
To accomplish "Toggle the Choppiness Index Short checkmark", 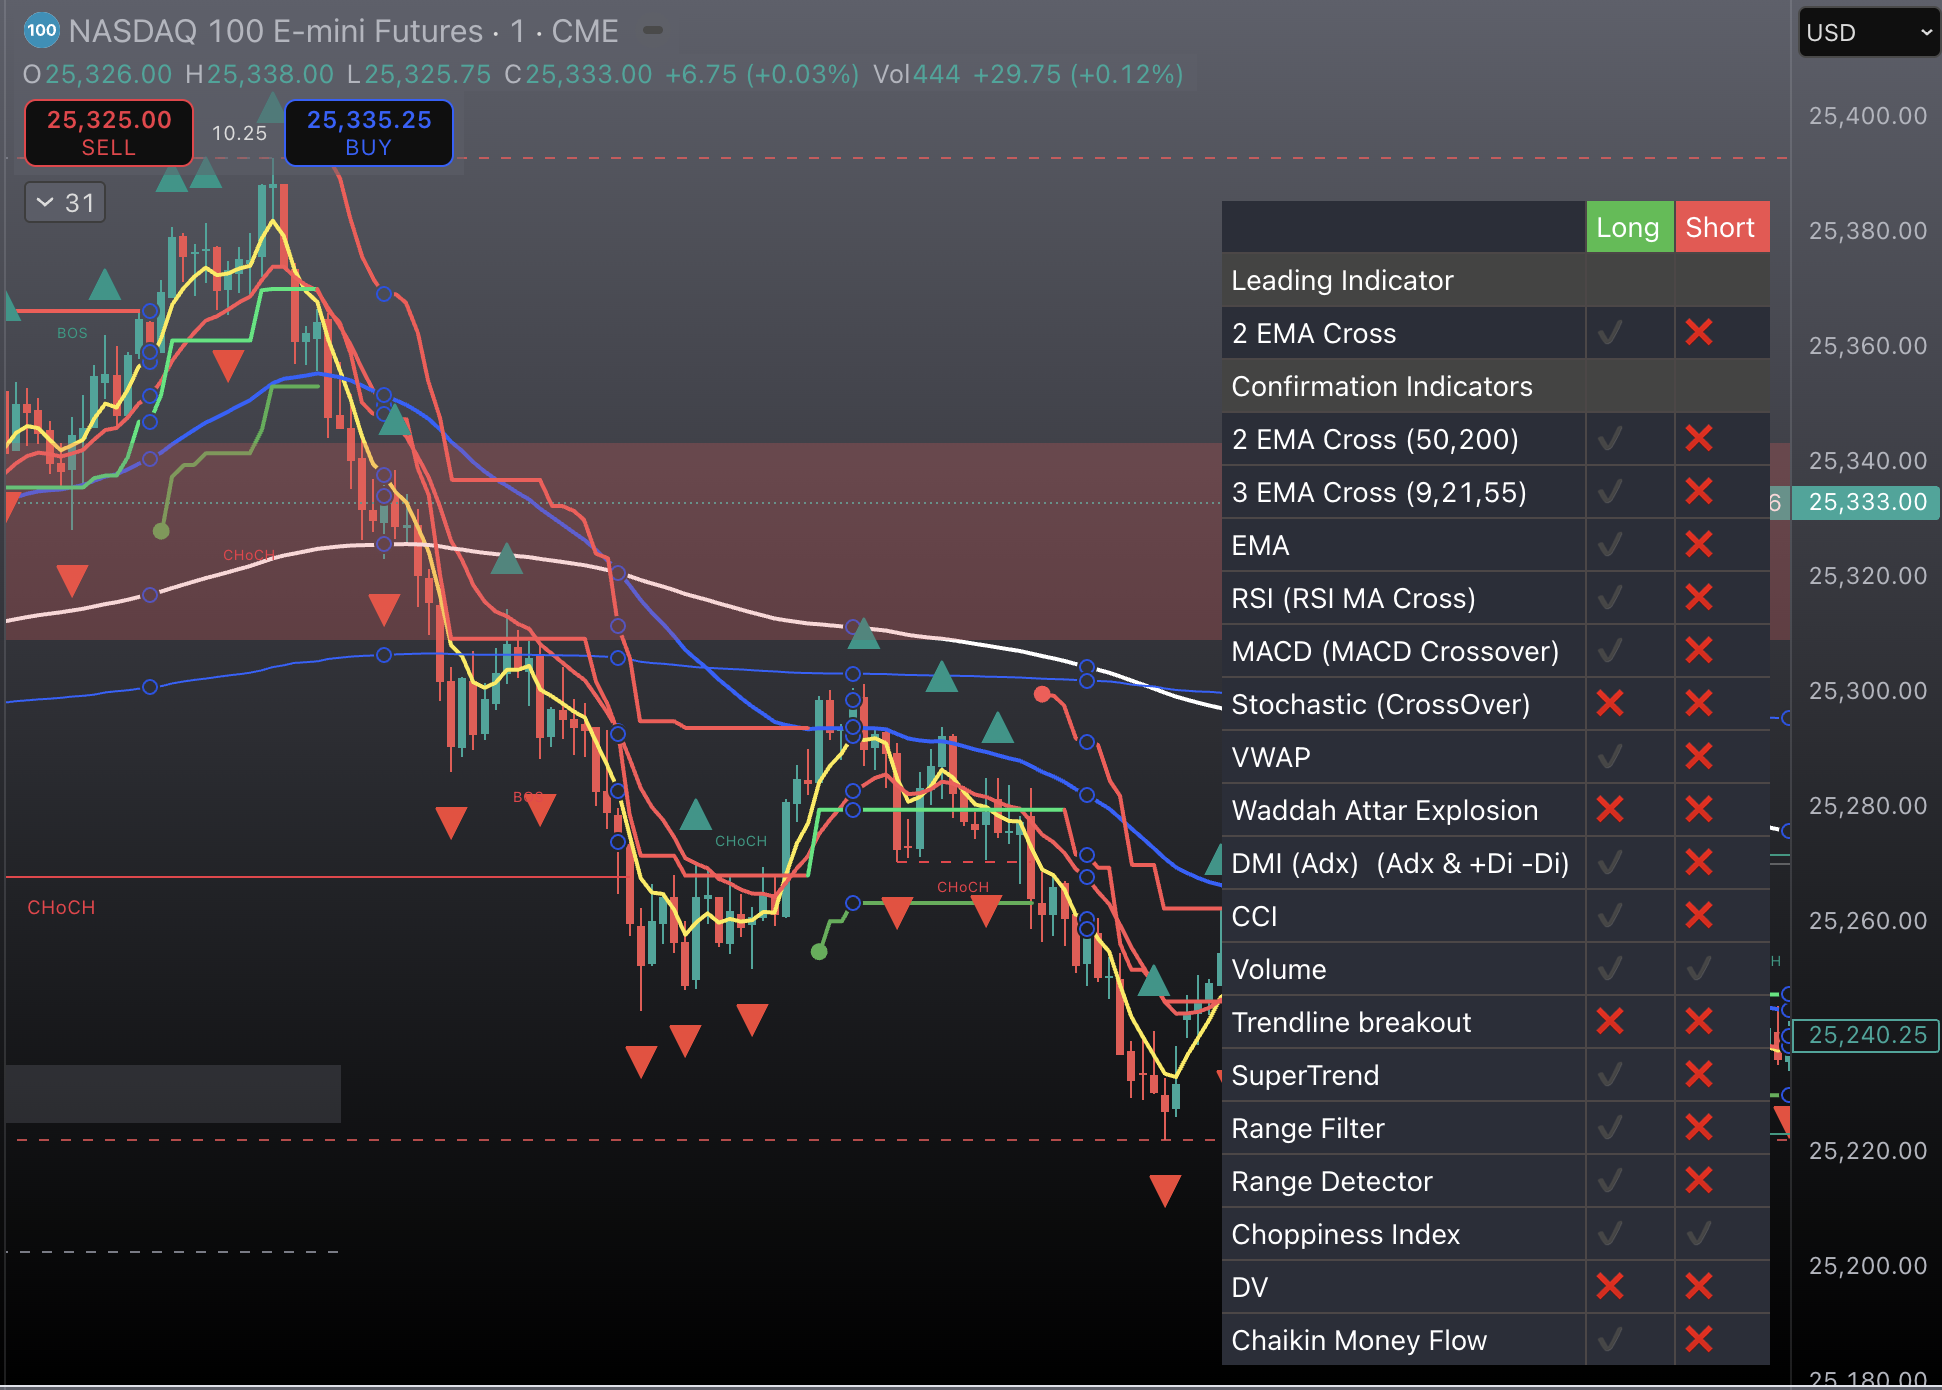I will (1698, 1234).
